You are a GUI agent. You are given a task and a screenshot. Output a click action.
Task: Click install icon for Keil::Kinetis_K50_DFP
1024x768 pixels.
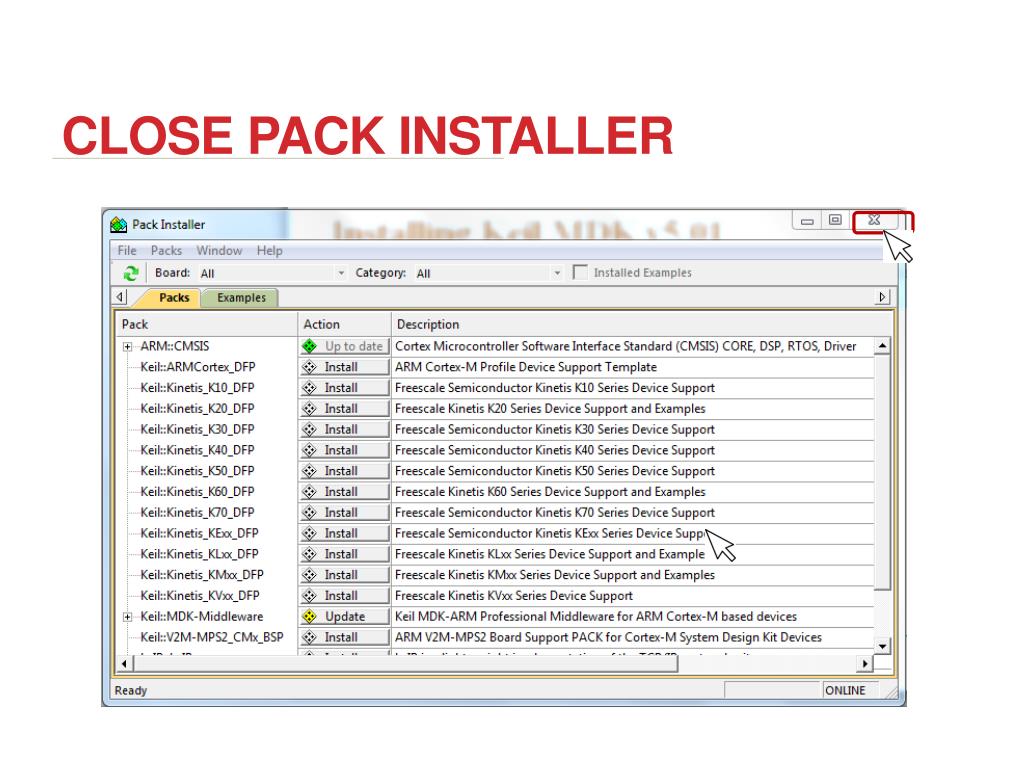[310, 471]
